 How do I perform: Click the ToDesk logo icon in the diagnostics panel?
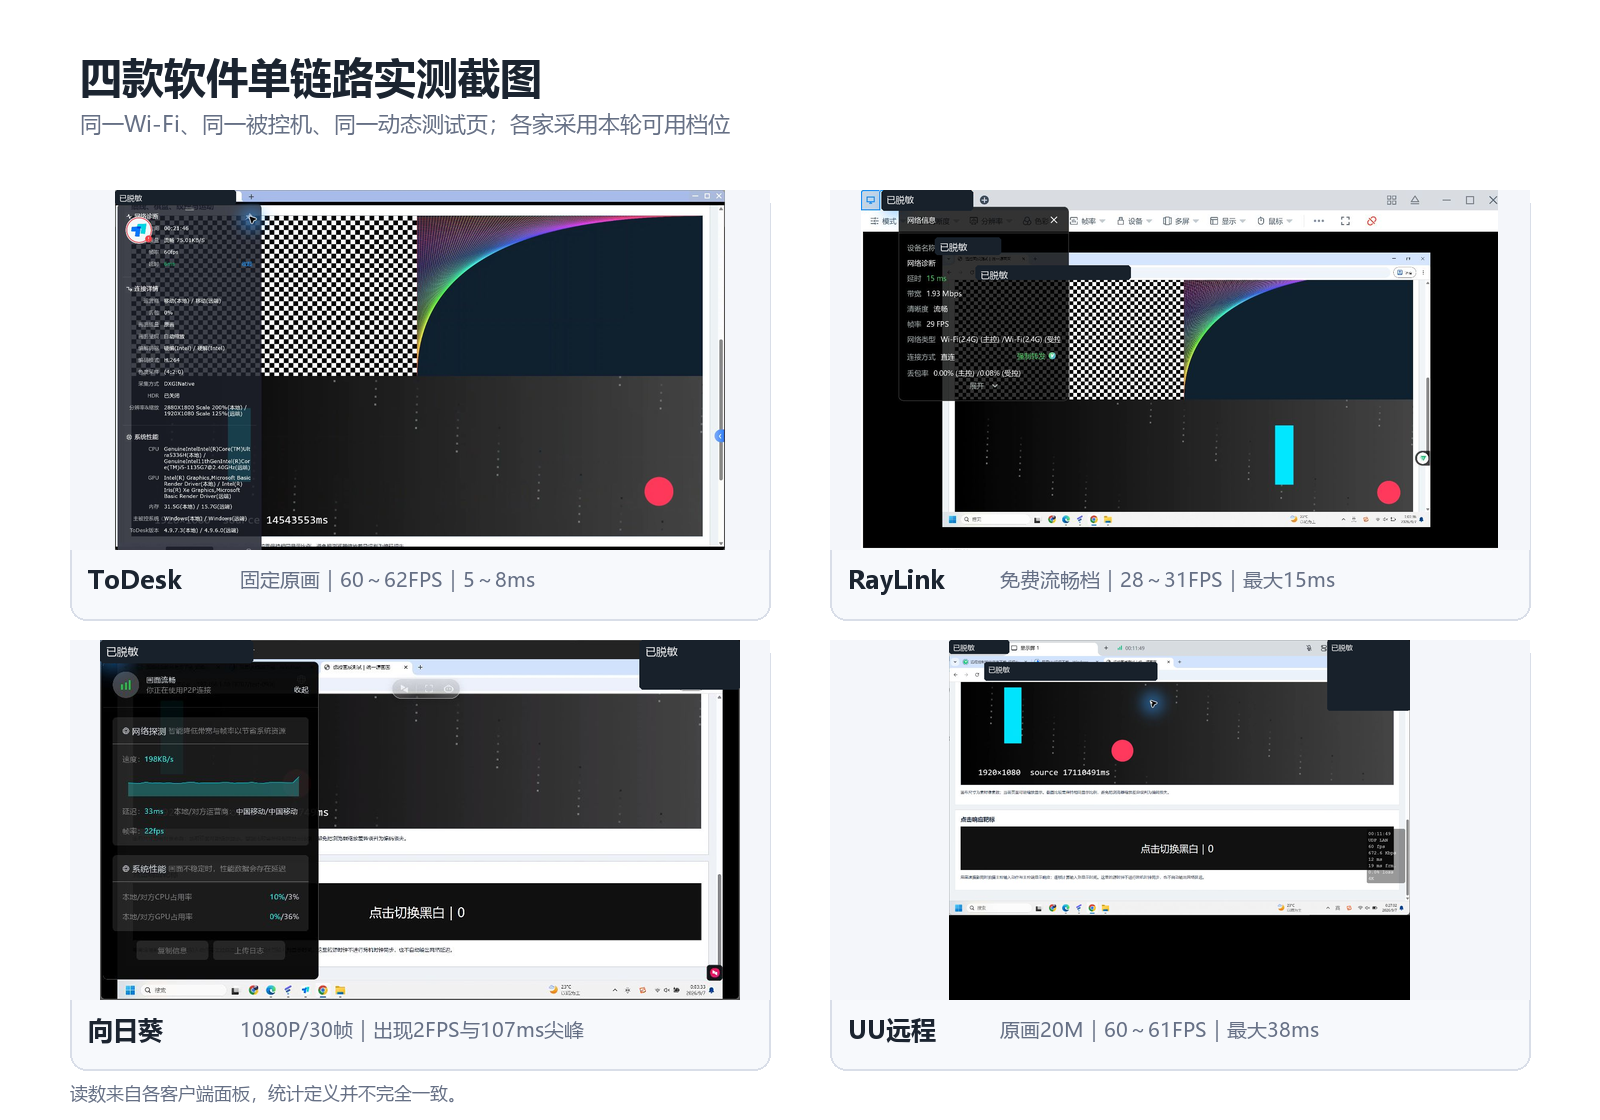click(139, 230)
